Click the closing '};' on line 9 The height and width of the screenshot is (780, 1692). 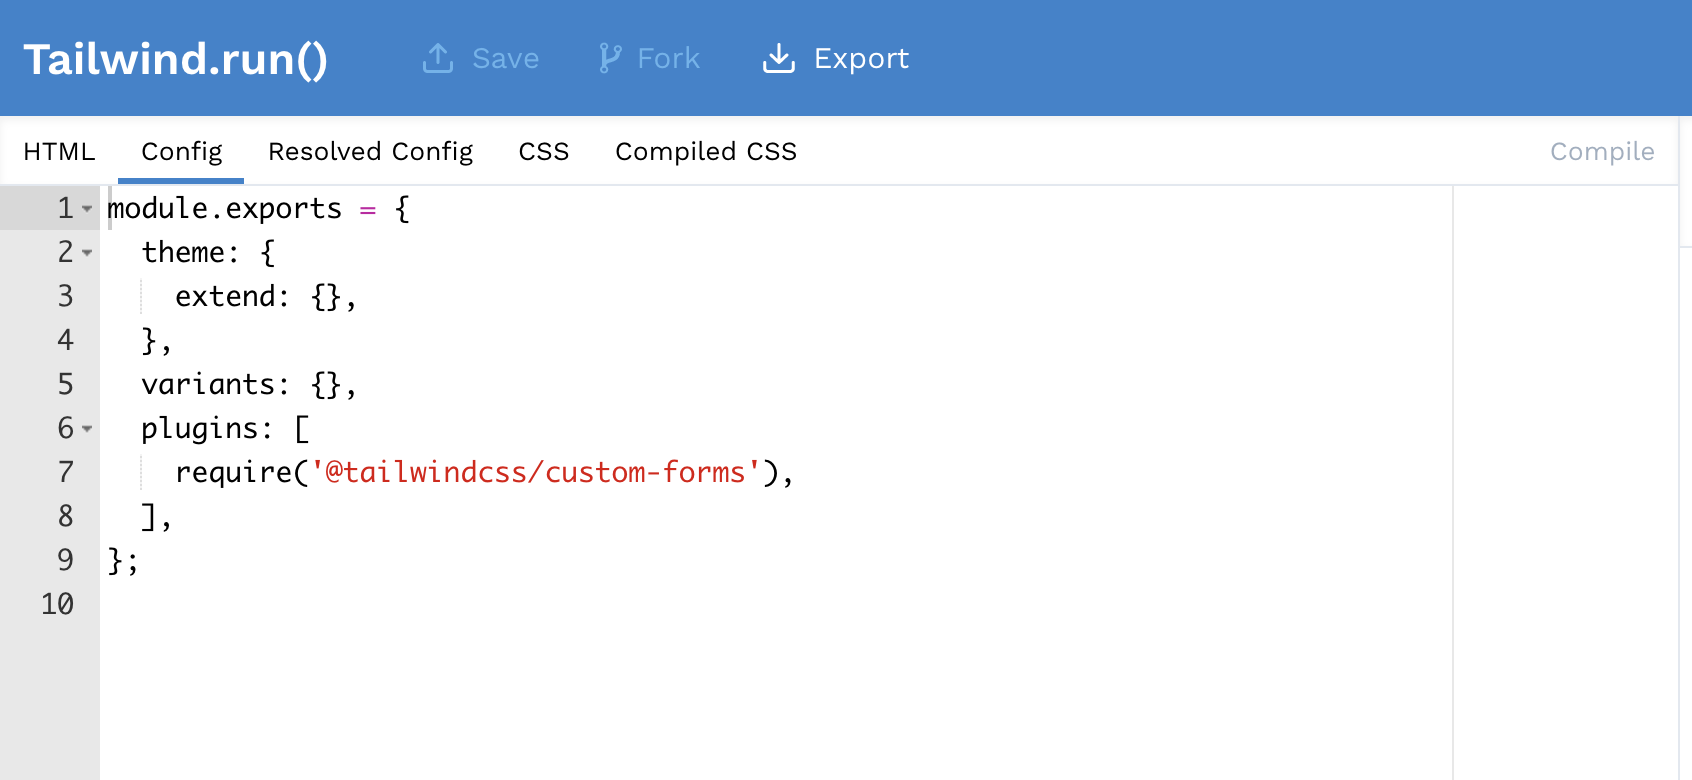point(123,560)
